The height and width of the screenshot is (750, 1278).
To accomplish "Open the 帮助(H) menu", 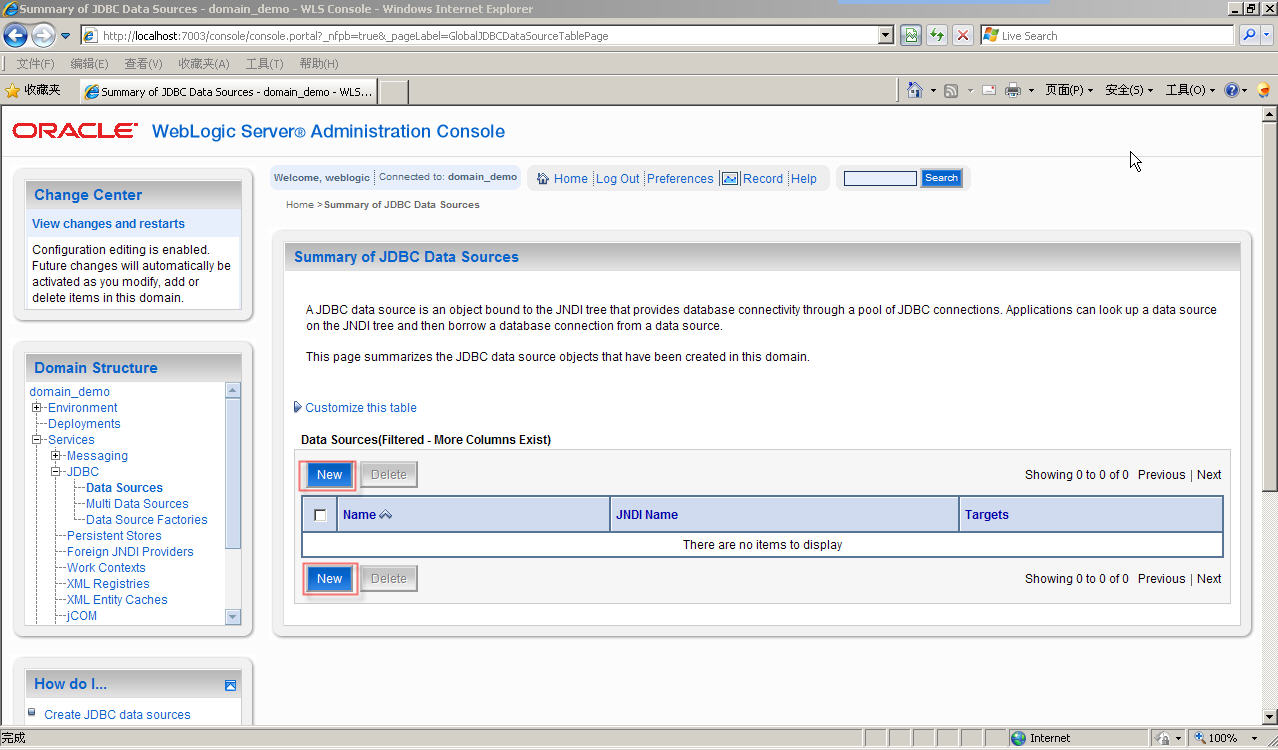I will coord(319,63).
